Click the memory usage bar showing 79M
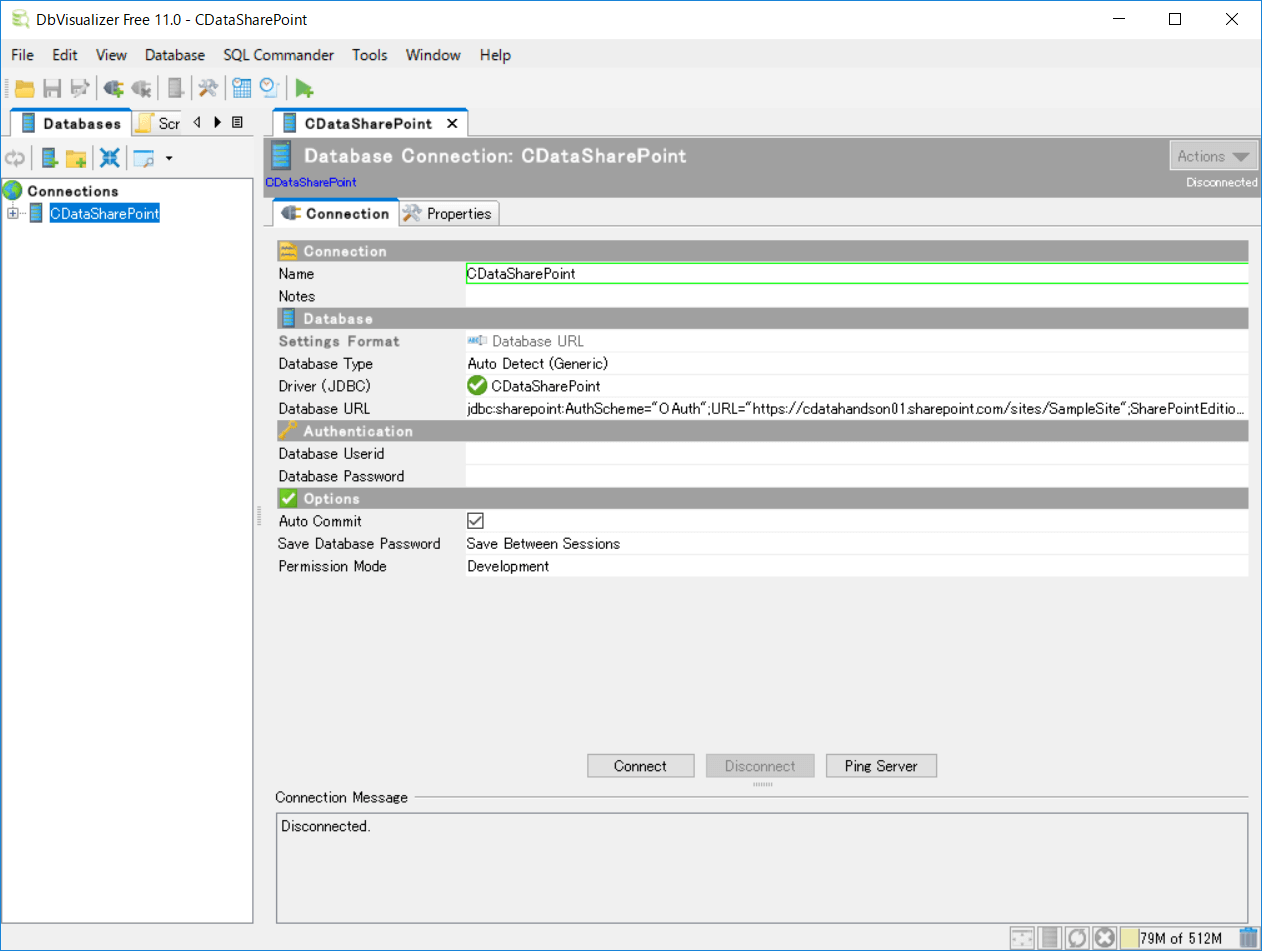The width and height of the screenshot is (1262, 951). pyautogui.click(x=1180, y=938)
